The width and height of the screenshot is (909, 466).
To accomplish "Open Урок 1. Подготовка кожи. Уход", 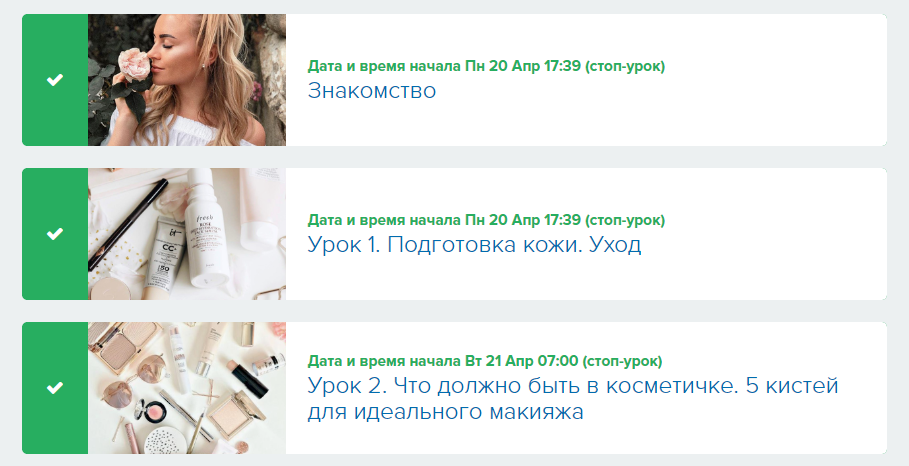I will pos(474,245).
